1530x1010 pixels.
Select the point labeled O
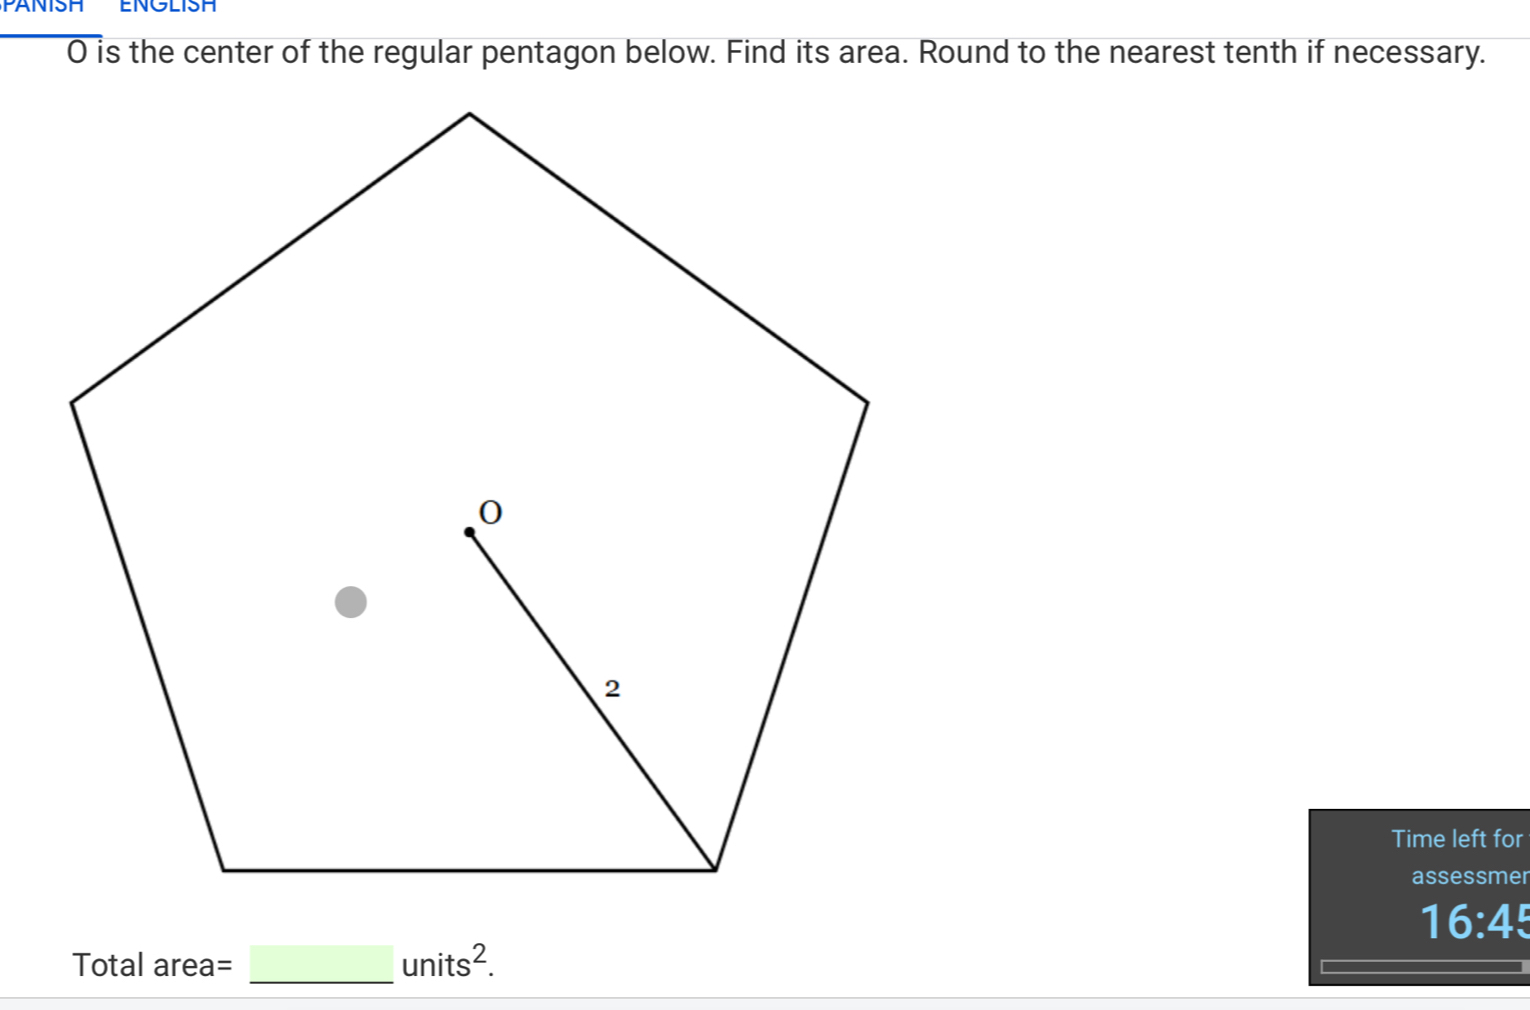pyautogui.click(x=470, y=531)
